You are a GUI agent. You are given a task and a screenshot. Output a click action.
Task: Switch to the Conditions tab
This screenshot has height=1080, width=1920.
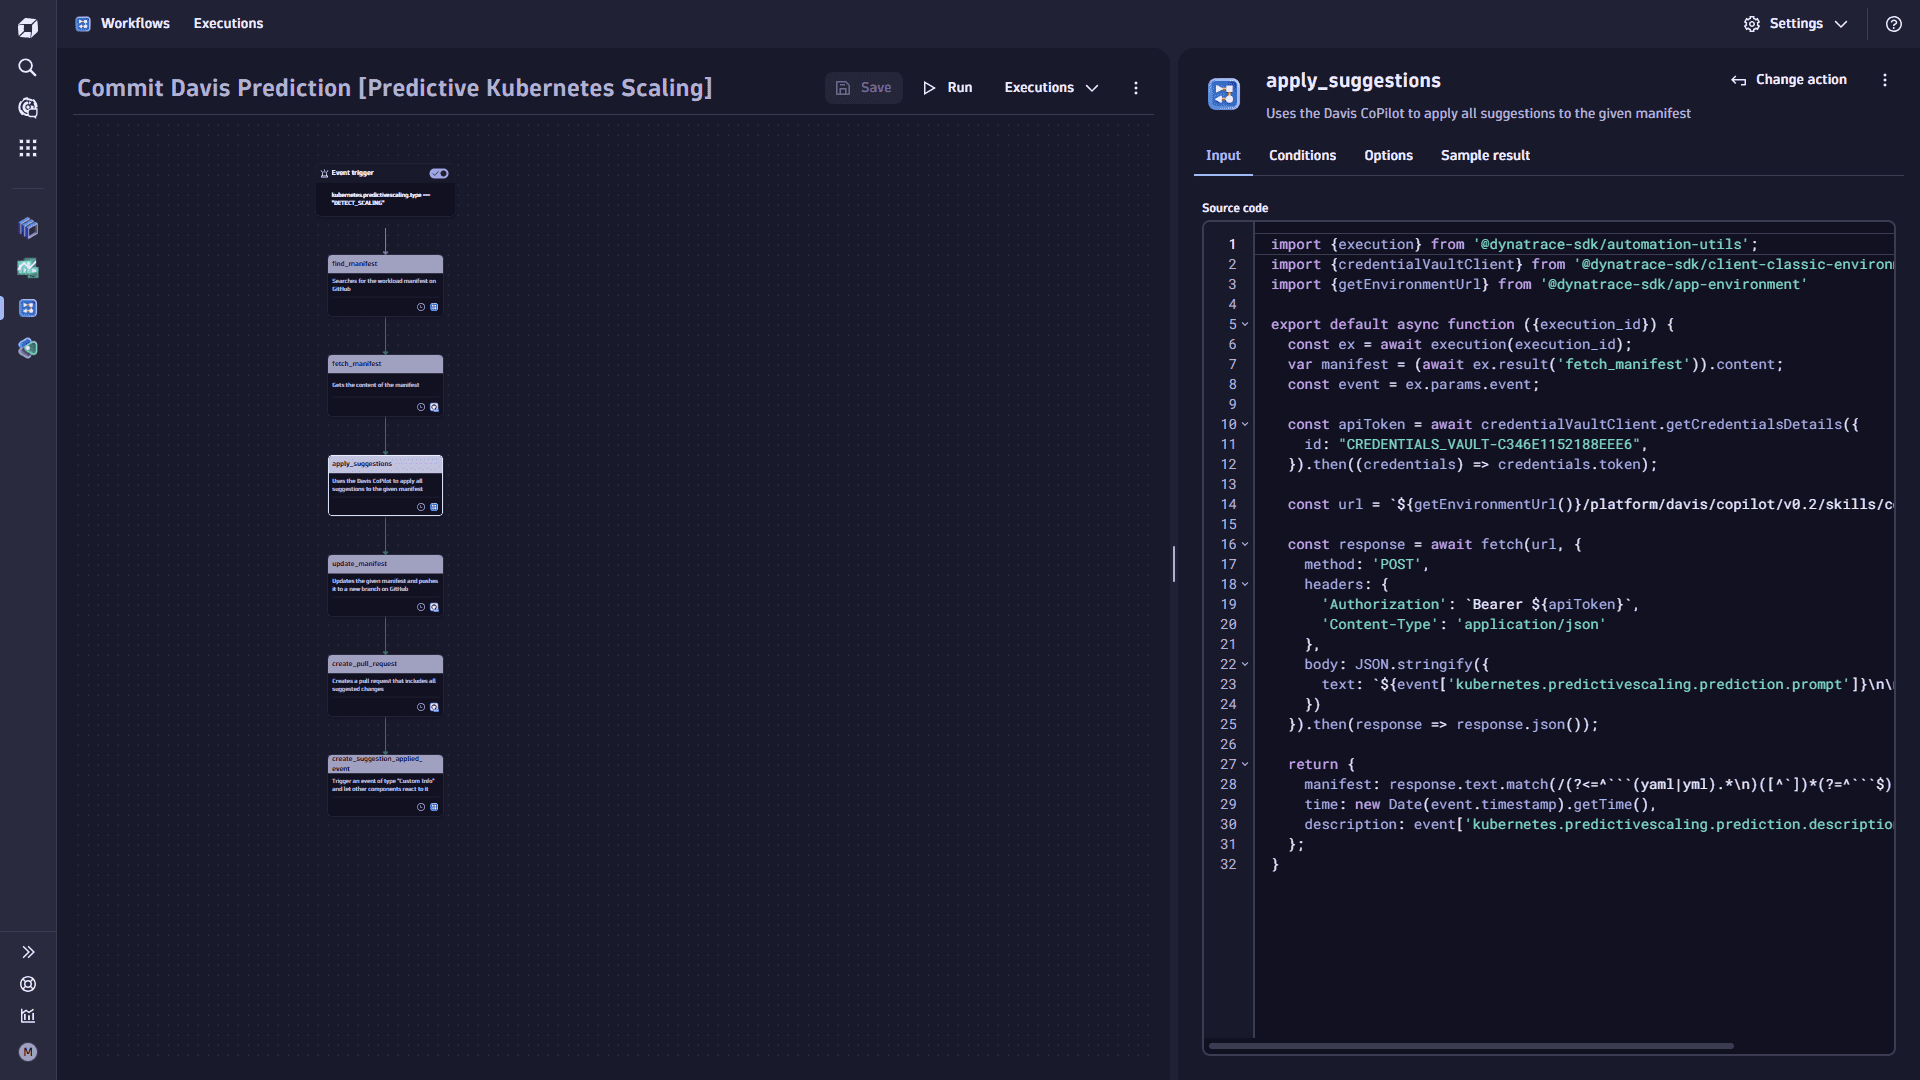point(1302,156)
